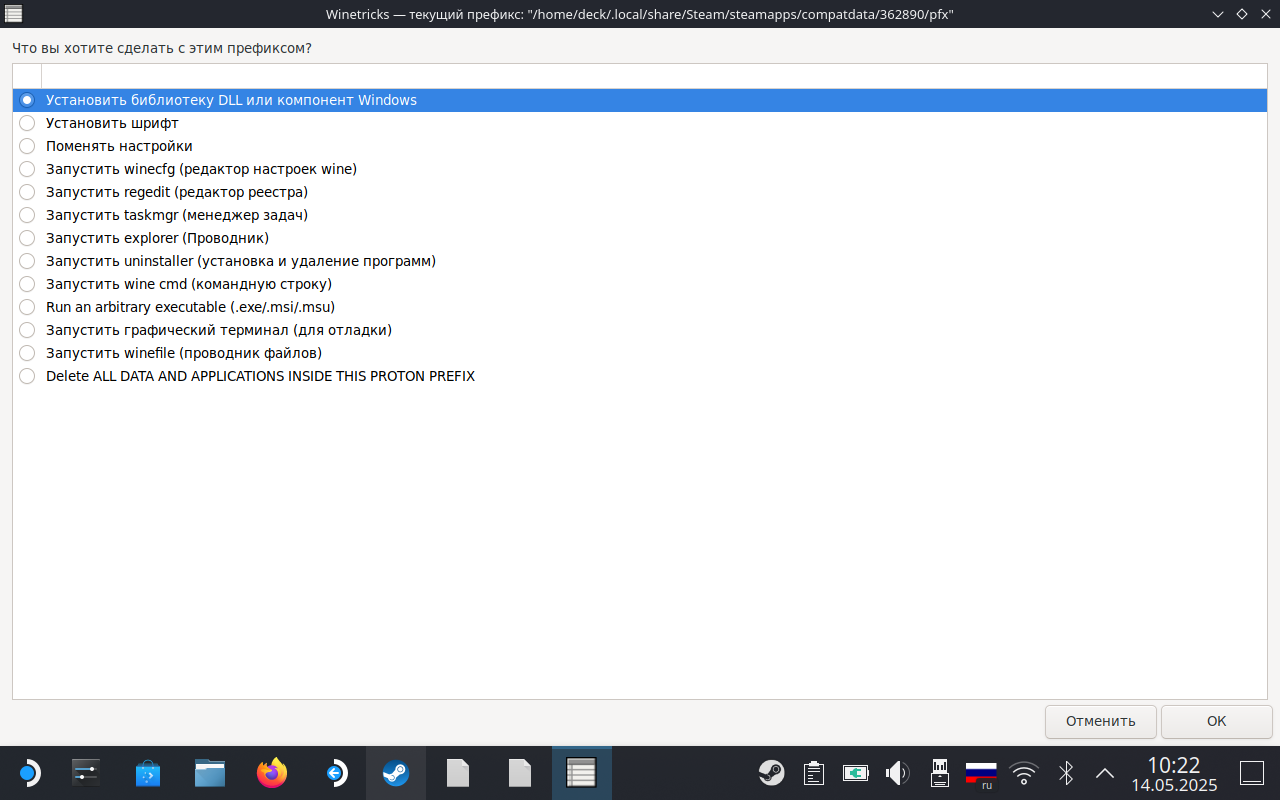Pick "Запустить winefile (проводник файлов)" option

click(640, 353)
